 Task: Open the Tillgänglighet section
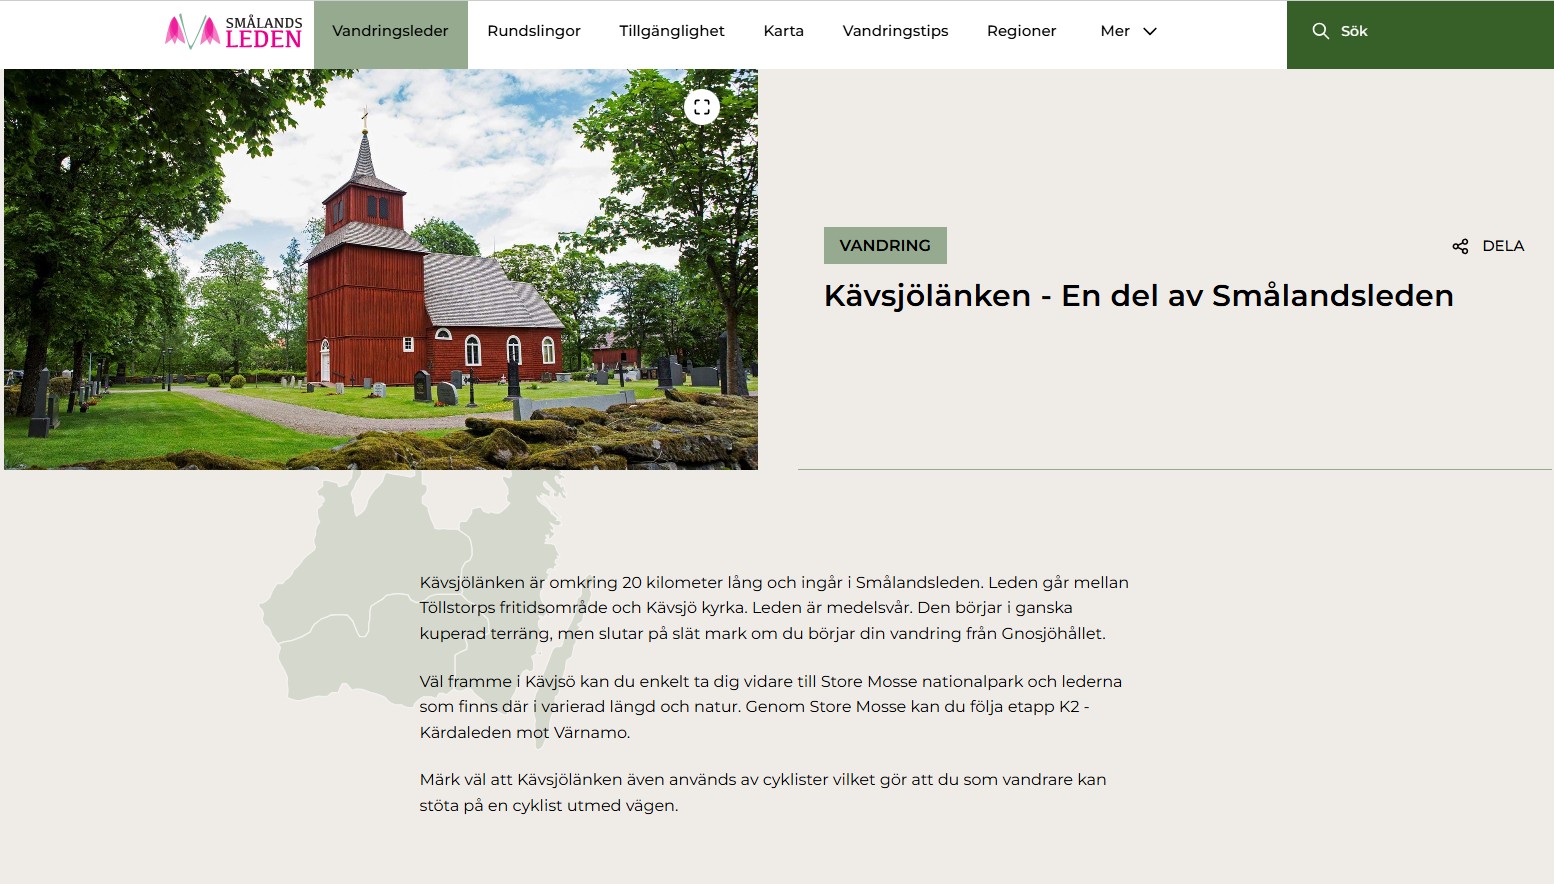point(672,31)
